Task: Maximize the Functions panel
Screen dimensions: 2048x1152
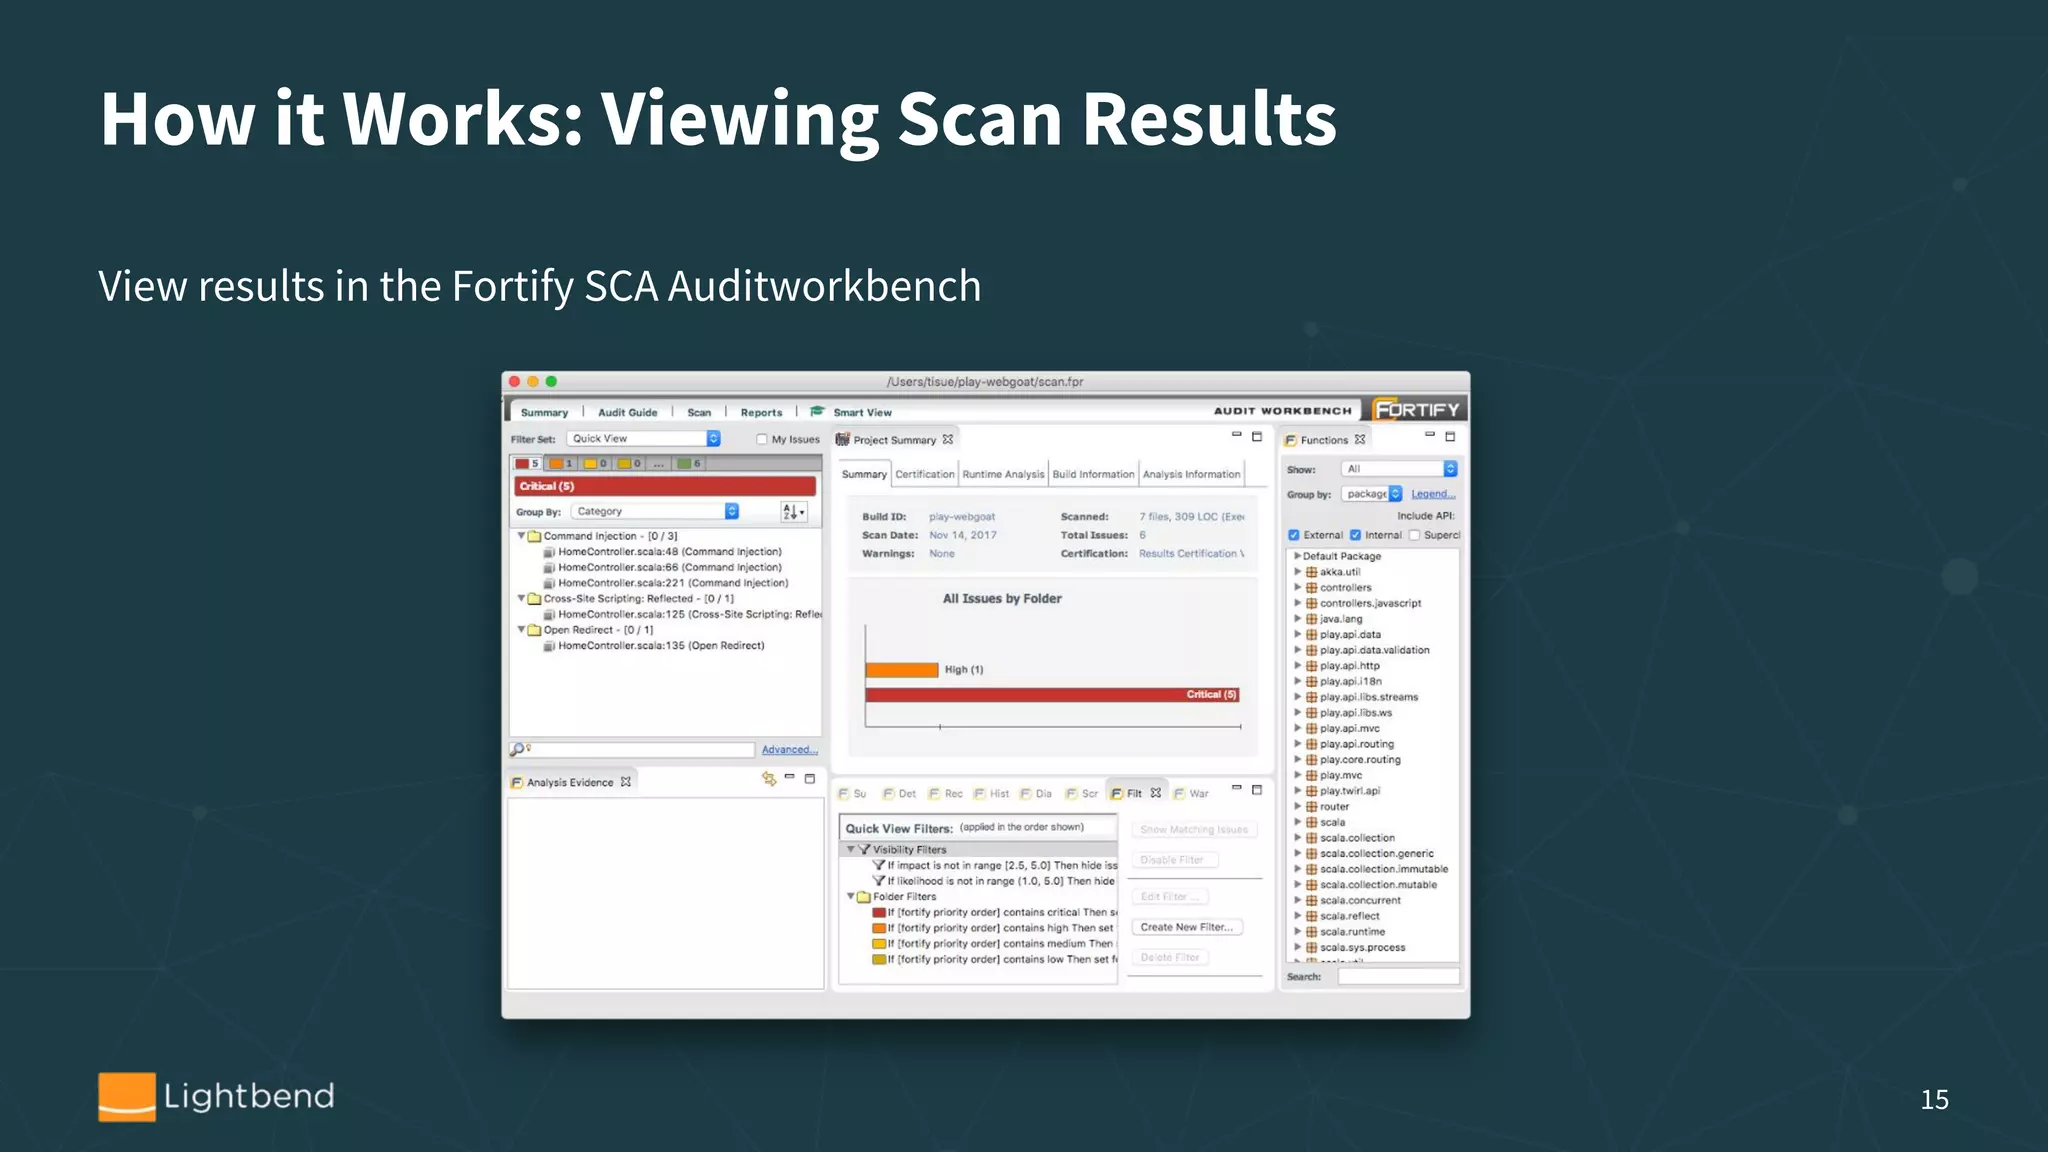Action: coord(1450,437)
